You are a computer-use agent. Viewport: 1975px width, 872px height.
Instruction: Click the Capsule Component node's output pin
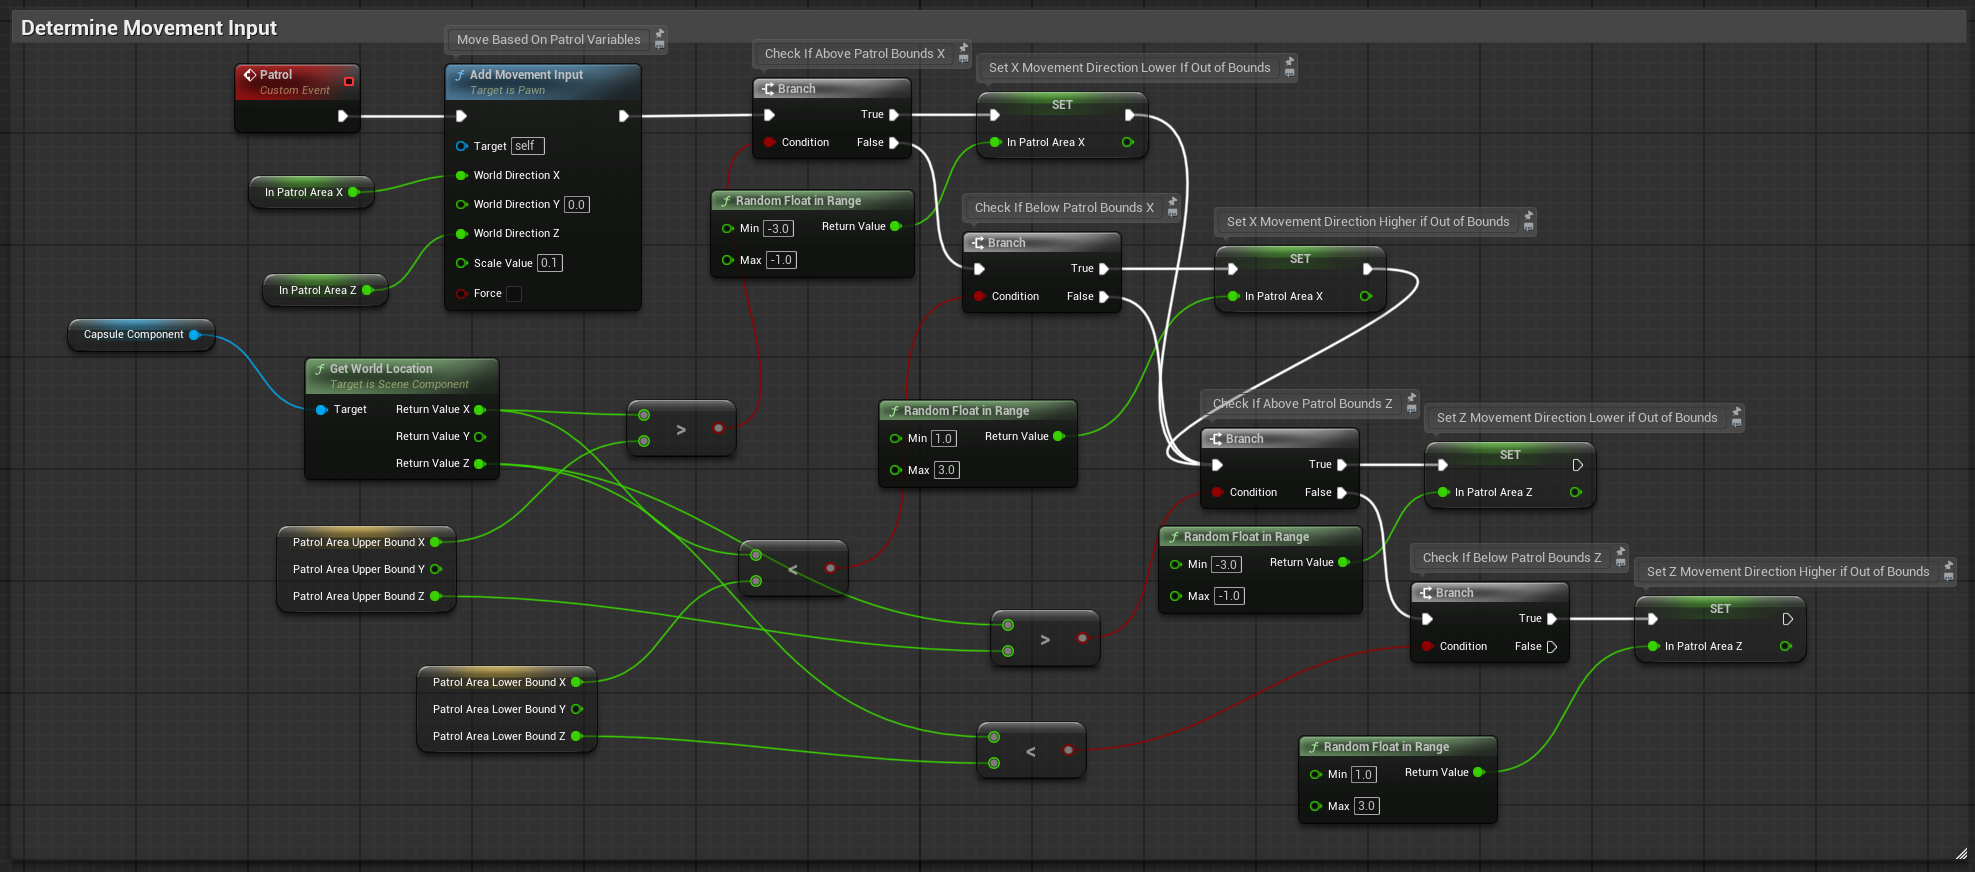(195, 335)
